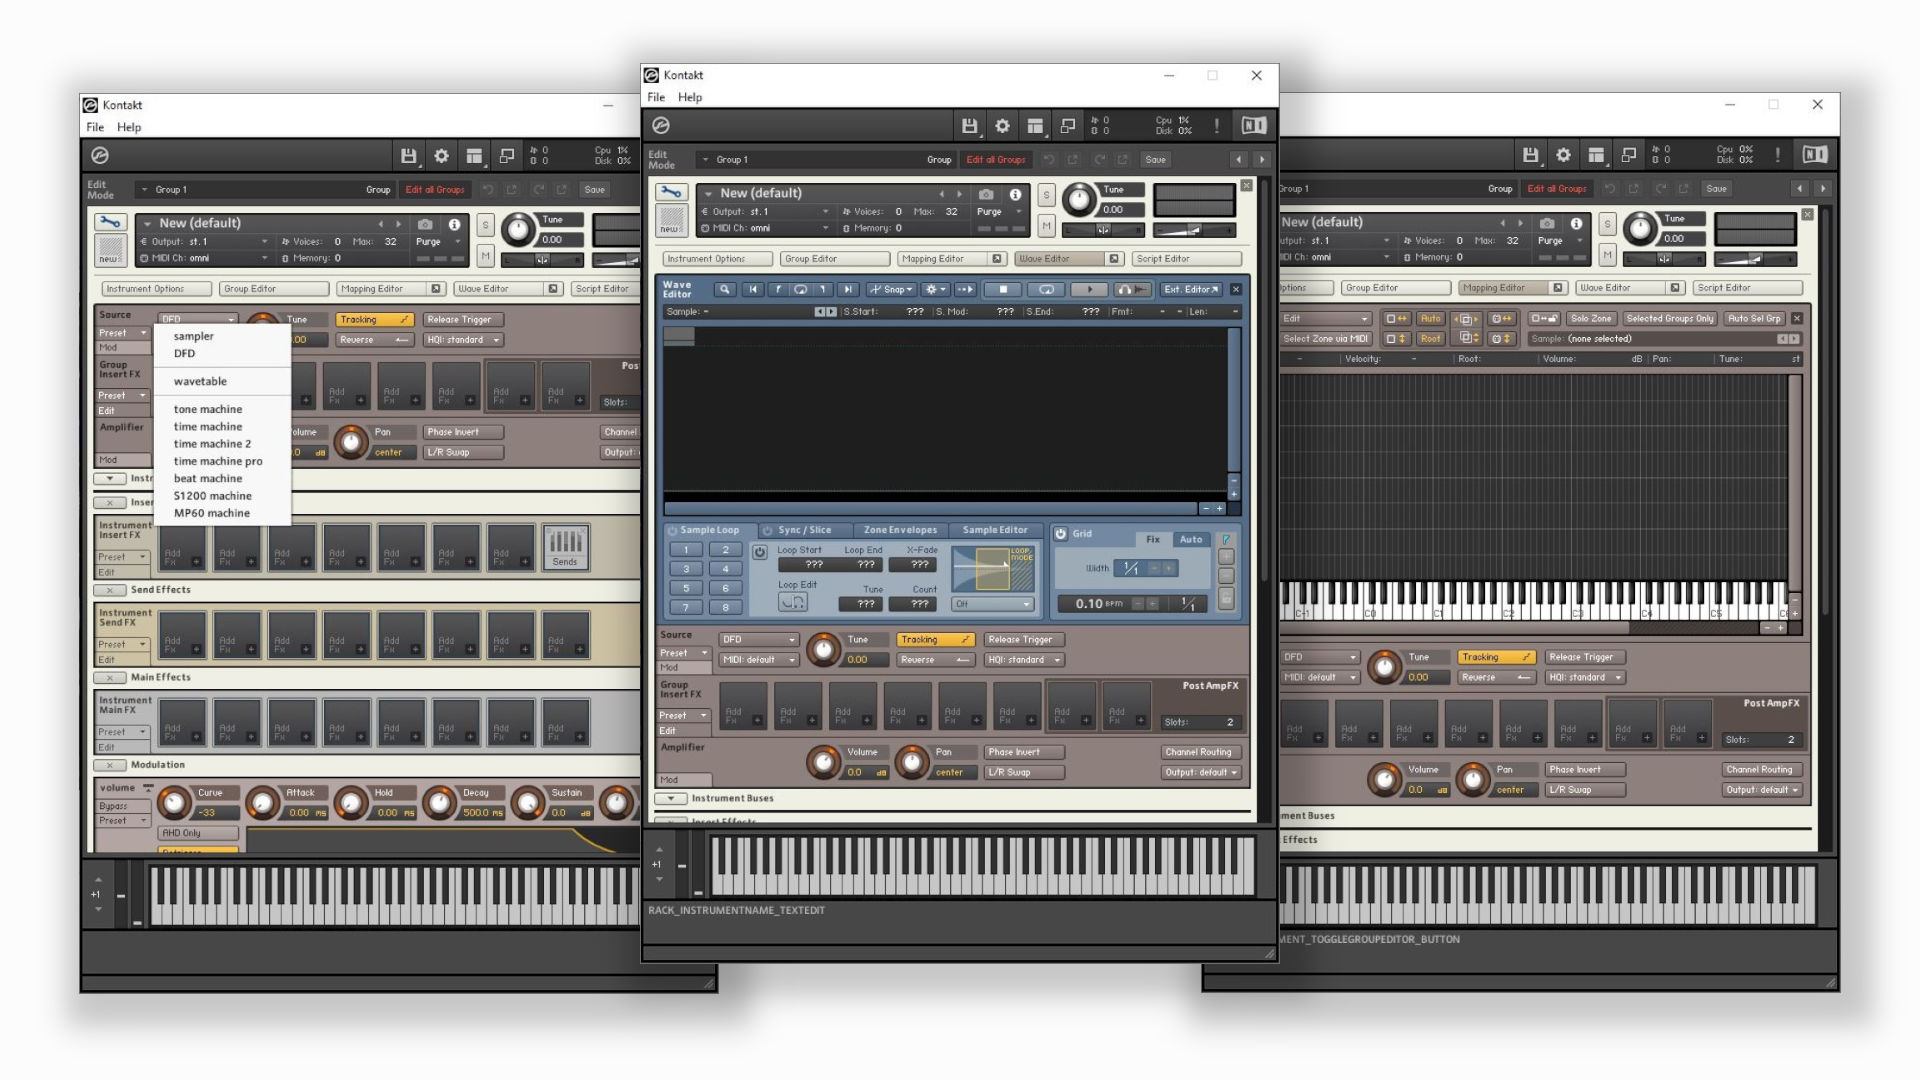Select 'DFD' from Source dropdown menu

(x=185, y=352)
